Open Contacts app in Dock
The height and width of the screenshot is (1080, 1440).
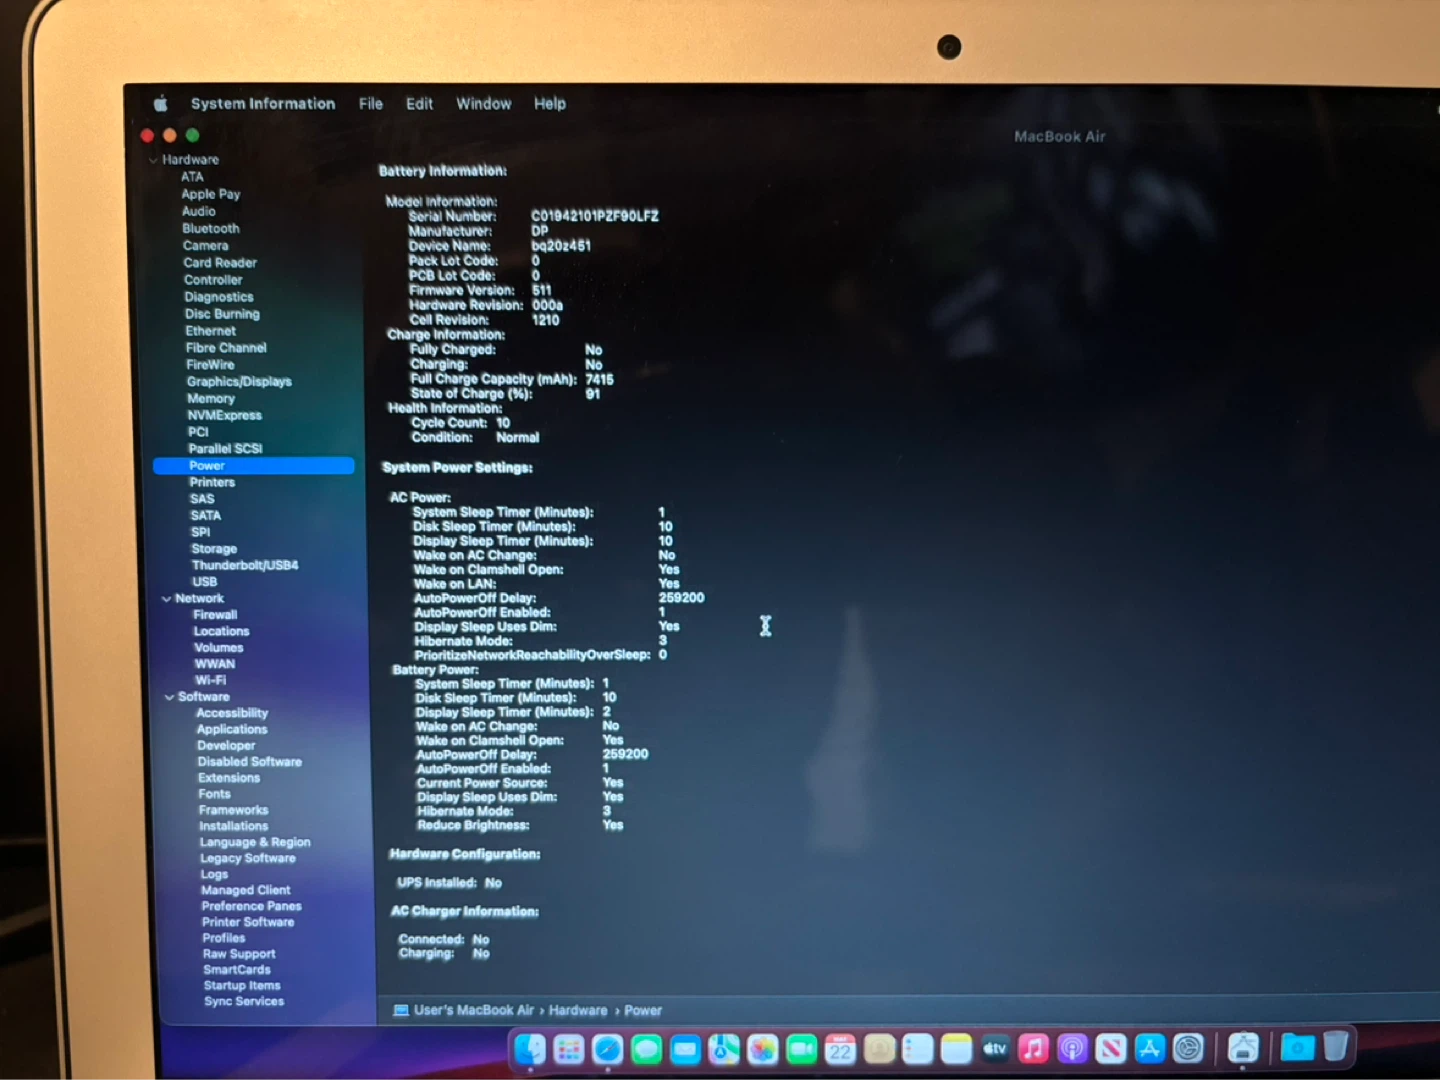[x=879, y=1049]
